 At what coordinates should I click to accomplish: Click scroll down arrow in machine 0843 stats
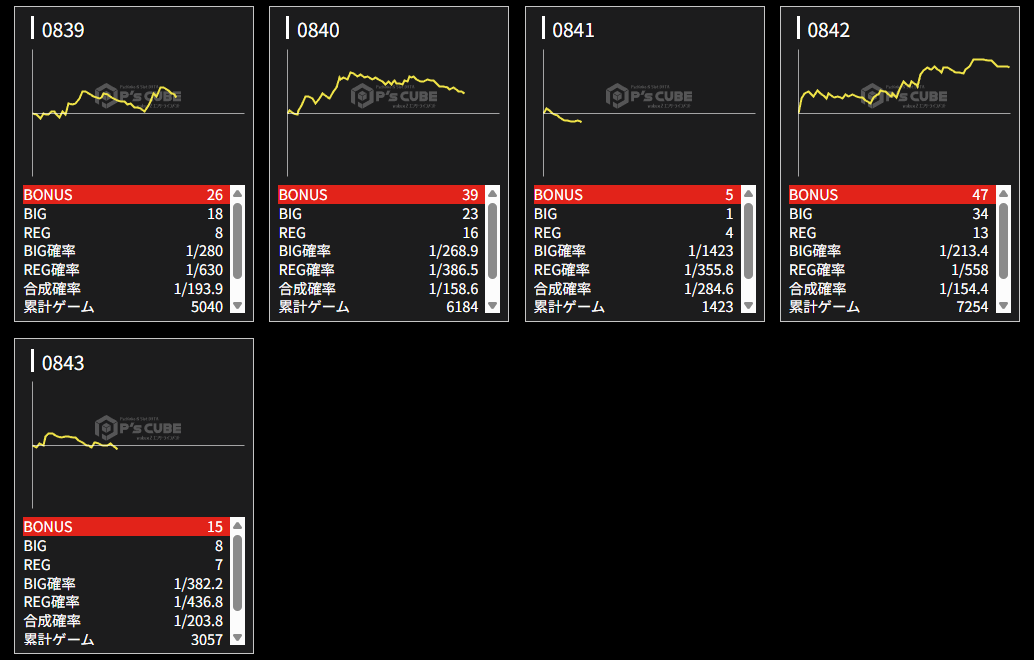[237, 638]
